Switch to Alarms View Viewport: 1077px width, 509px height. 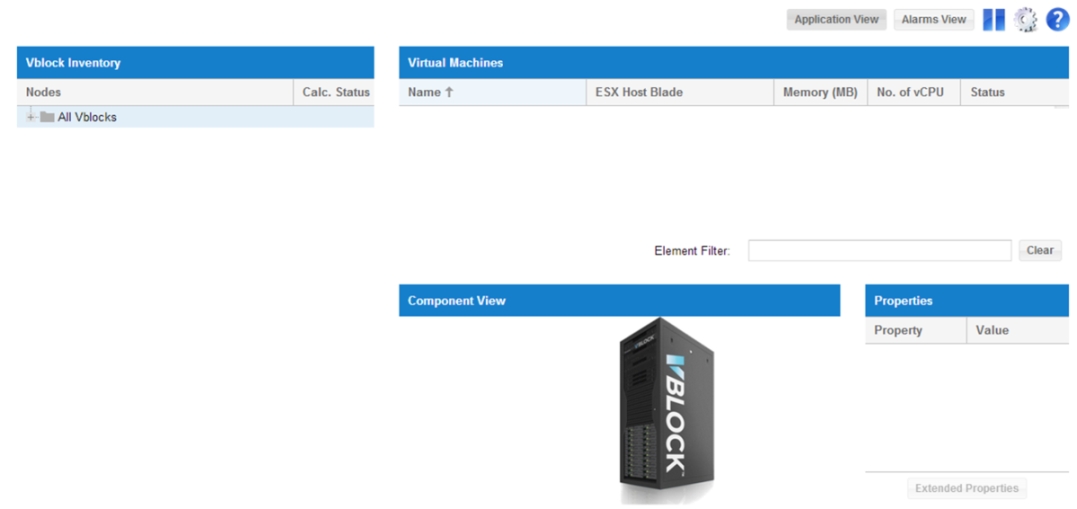933,19
